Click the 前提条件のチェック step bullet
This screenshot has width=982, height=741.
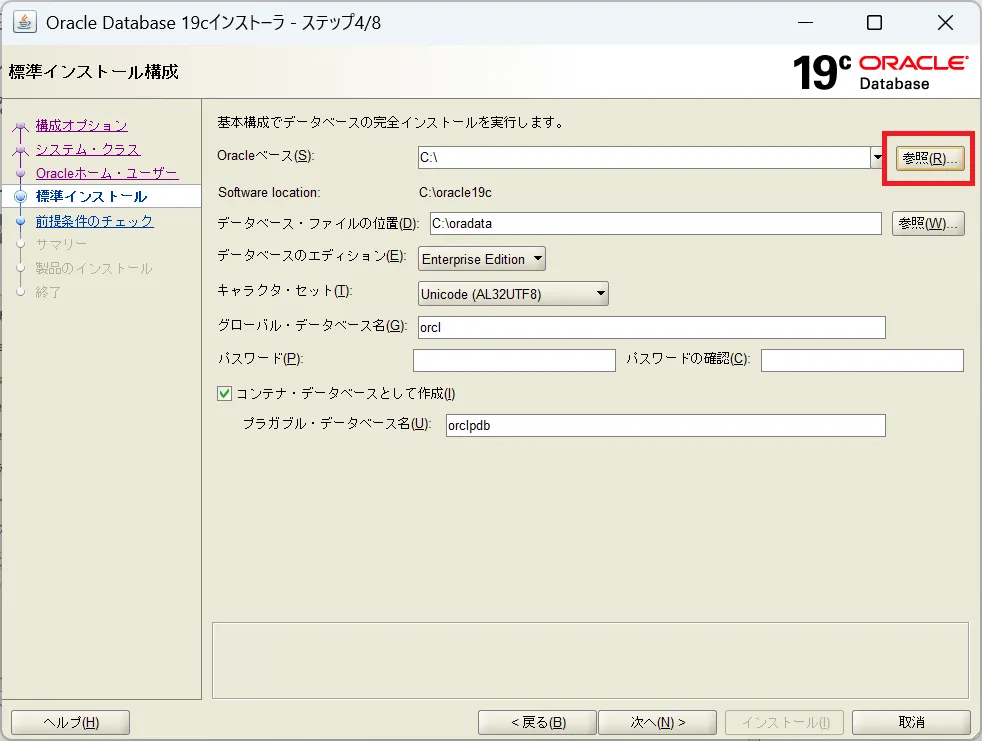click(x=21, y=221)
